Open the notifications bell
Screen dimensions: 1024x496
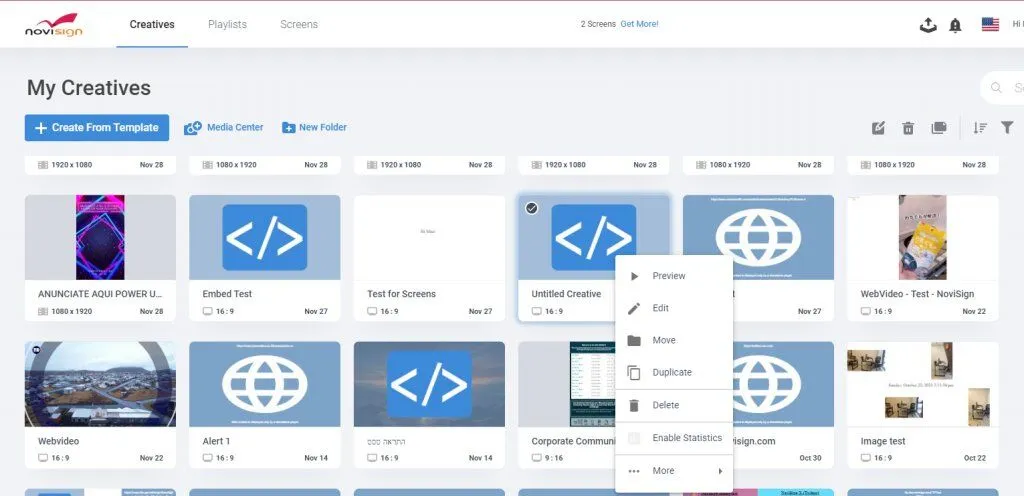coord(955,25)
